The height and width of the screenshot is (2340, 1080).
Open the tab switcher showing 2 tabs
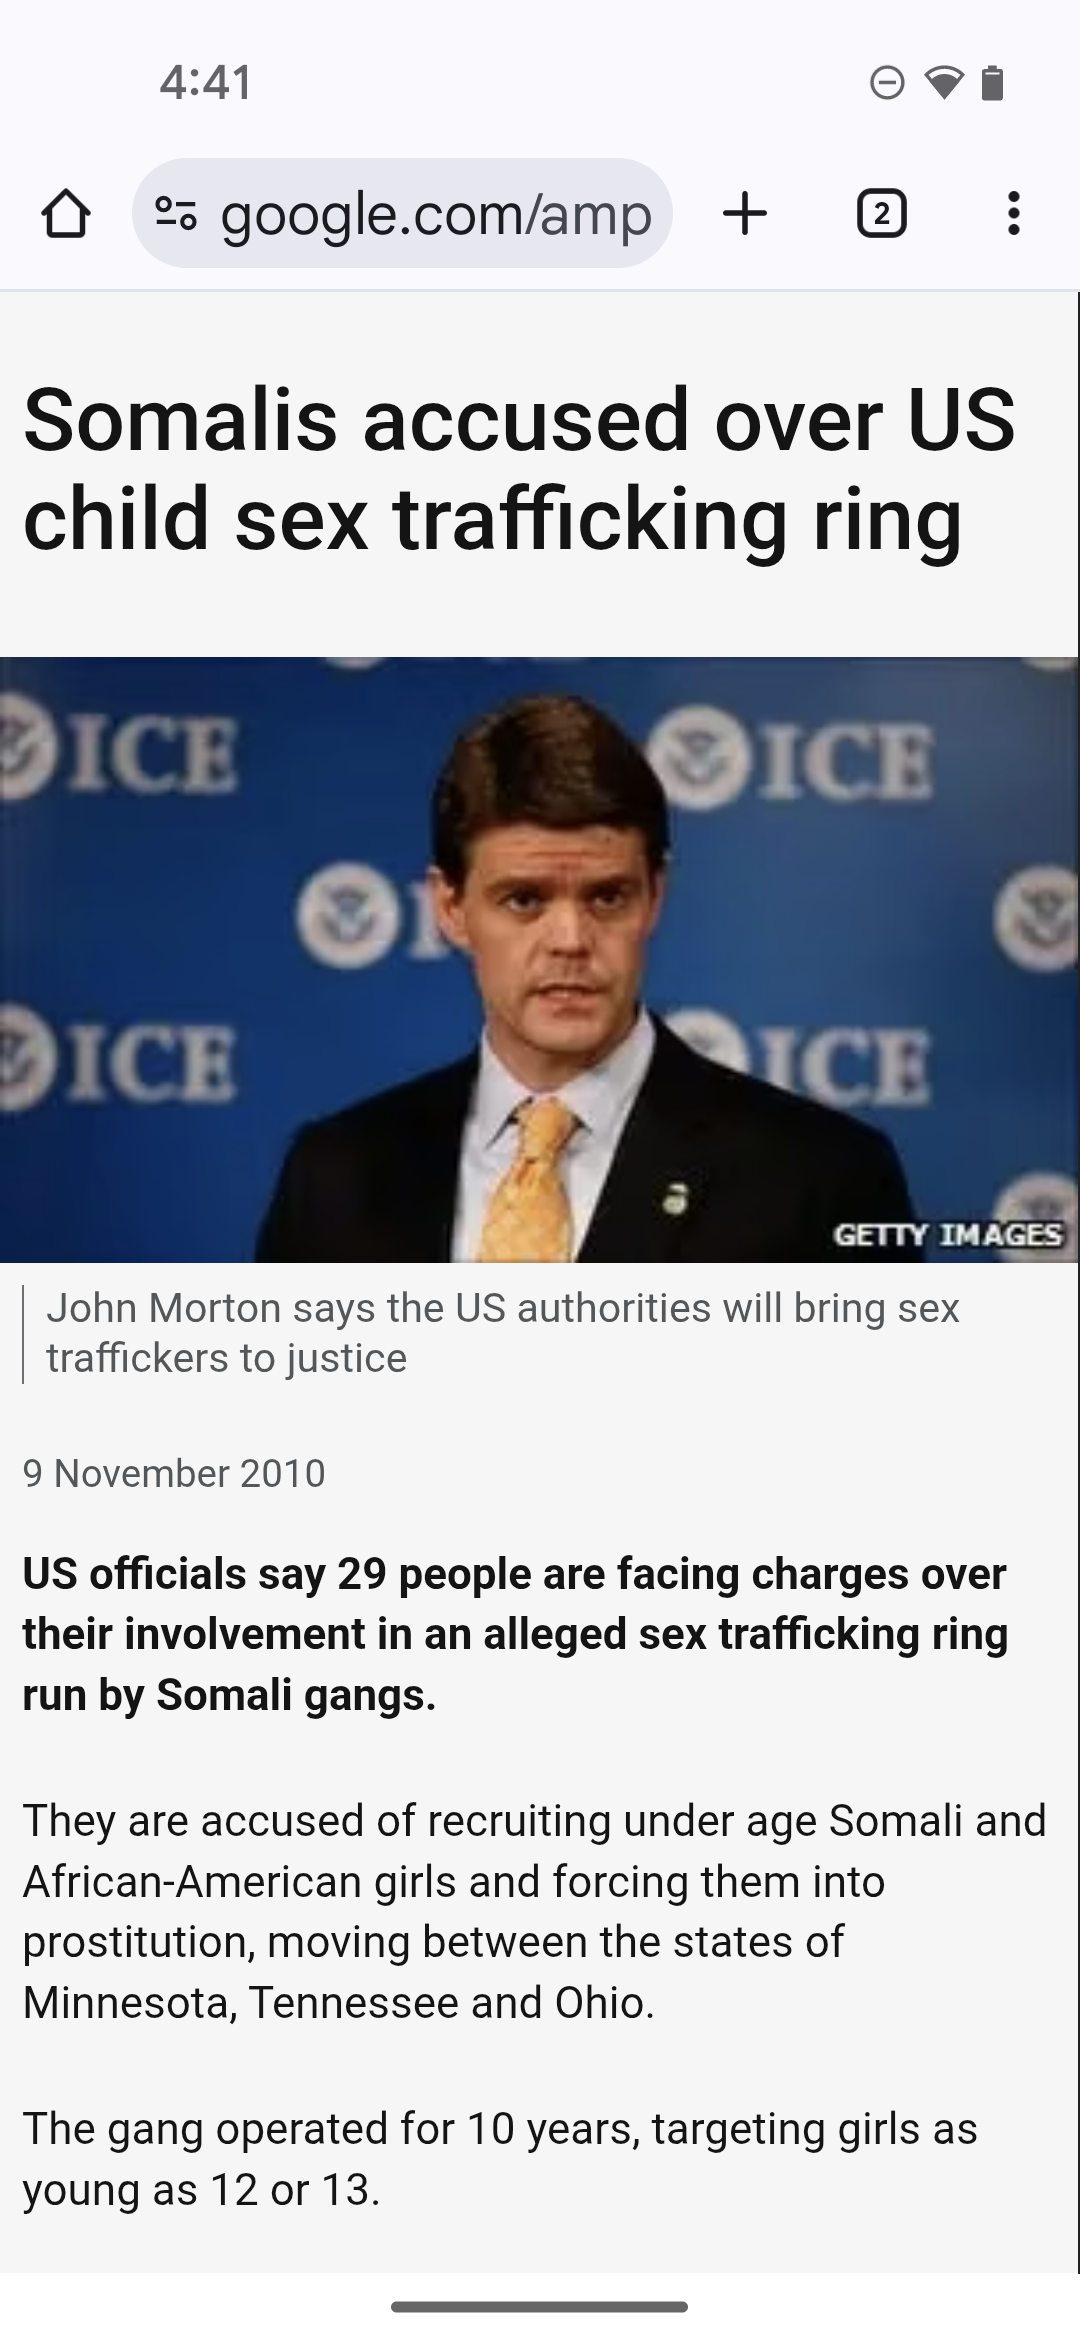[x=881, y=213]
